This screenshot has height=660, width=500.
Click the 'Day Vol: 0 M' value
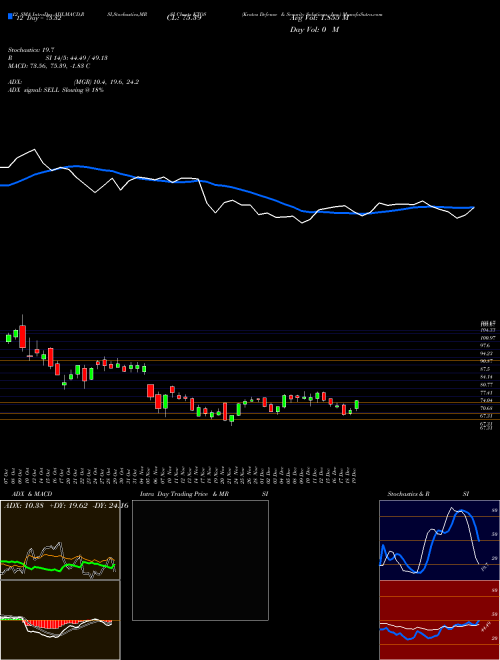coord(314,30)
